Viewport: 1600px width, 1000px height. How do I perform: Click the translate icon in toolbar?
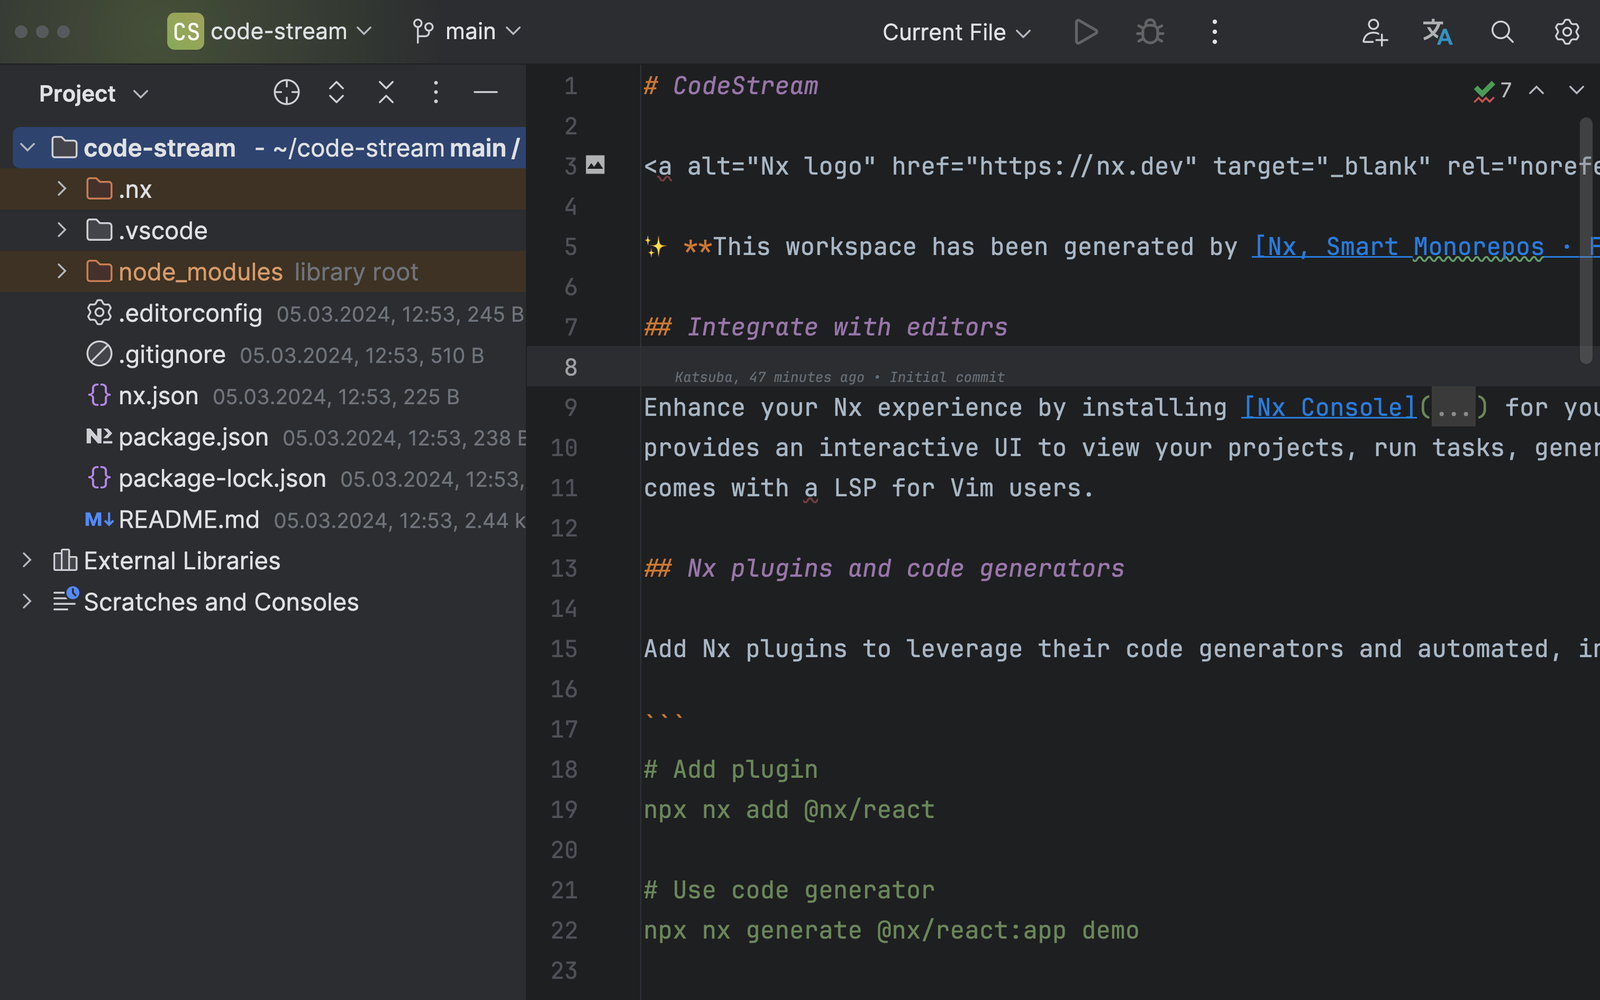[1438, 32]
